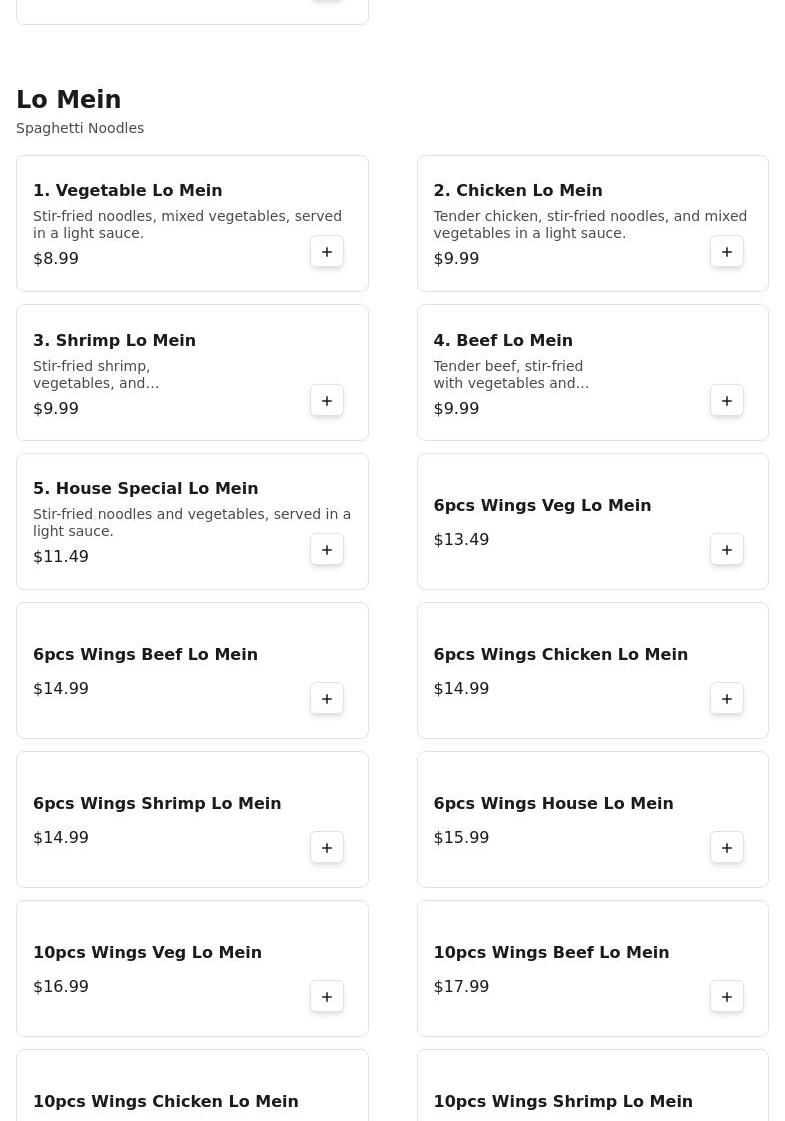Viewport: 785px width, 1121px height.
Task: Click the truncated Shrimp Lo Mein description
Action: (x=96, y=375)
